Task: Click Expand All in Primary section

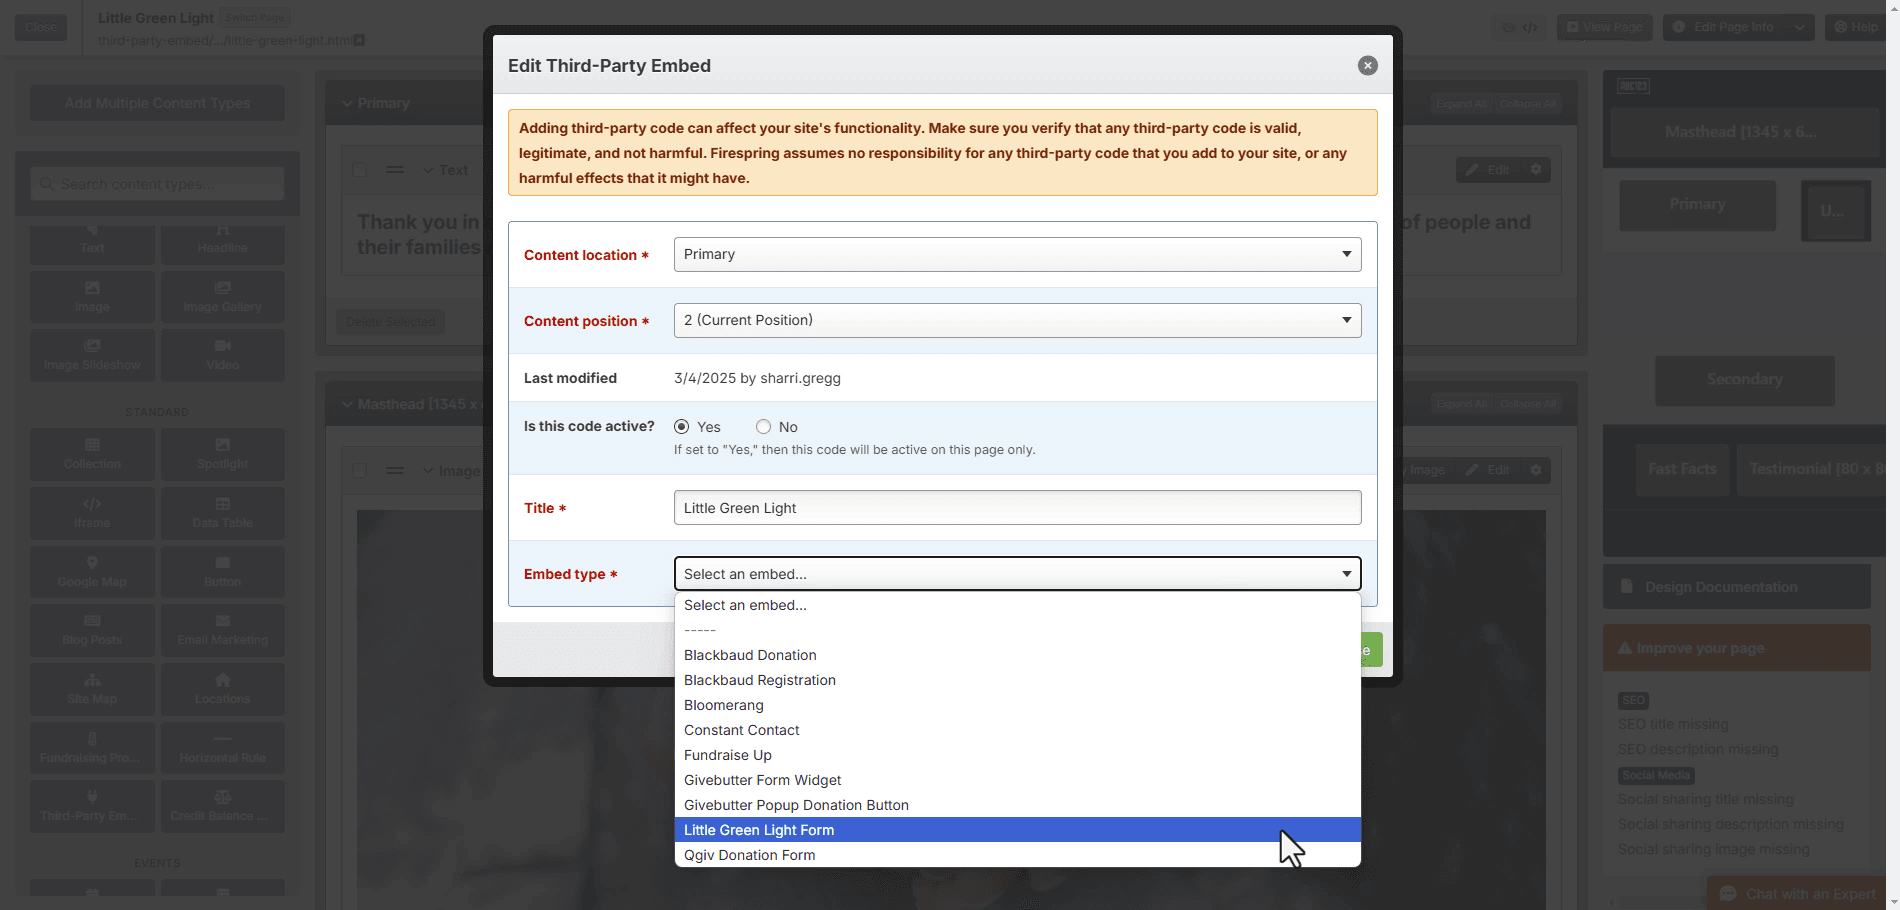Action: tap(1461, 104)
